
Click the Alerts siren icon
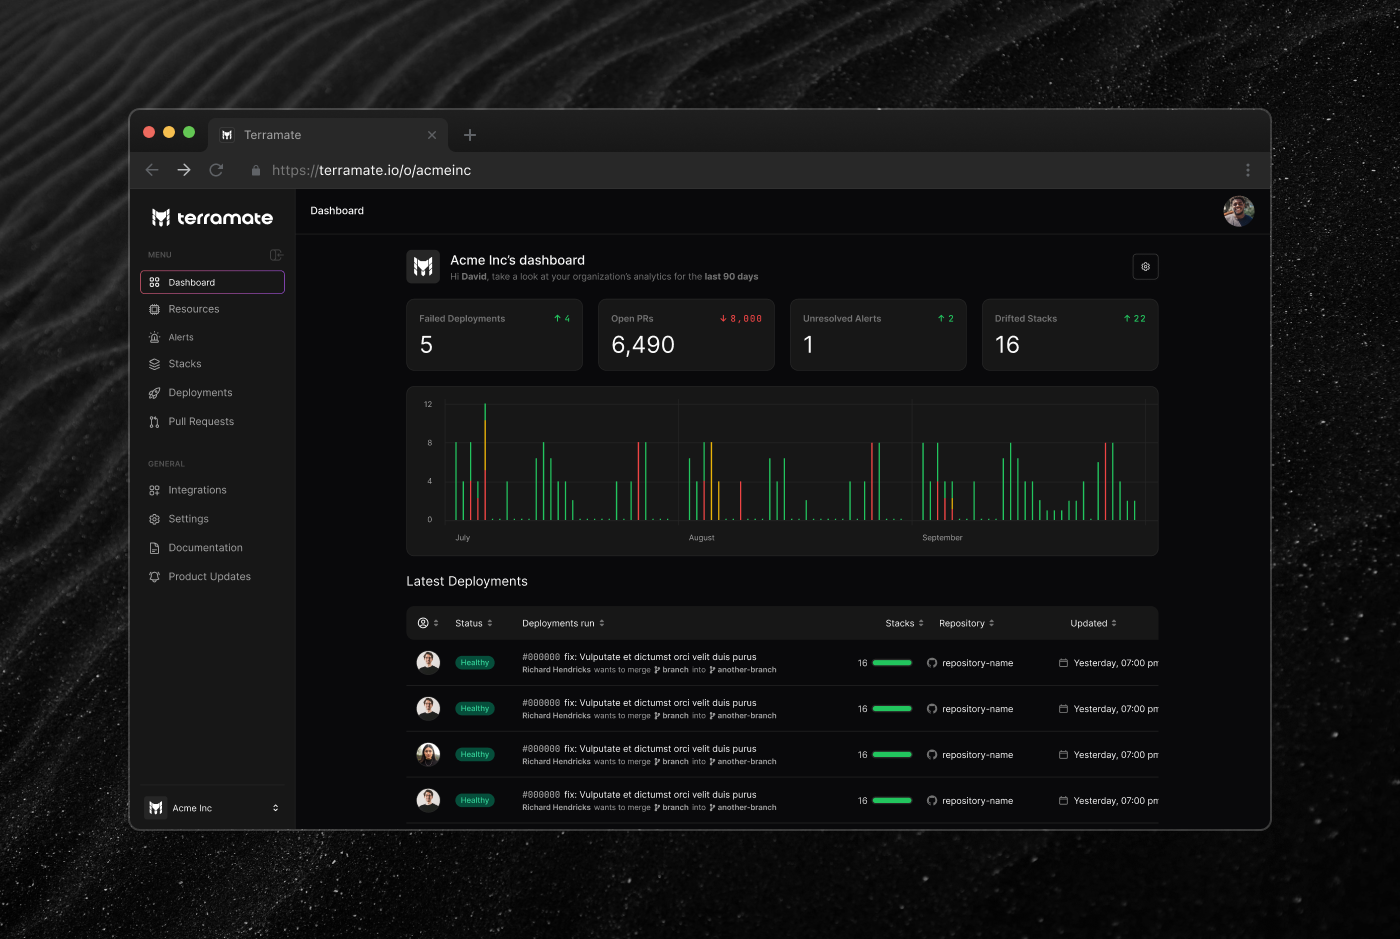tap(154, 337)
